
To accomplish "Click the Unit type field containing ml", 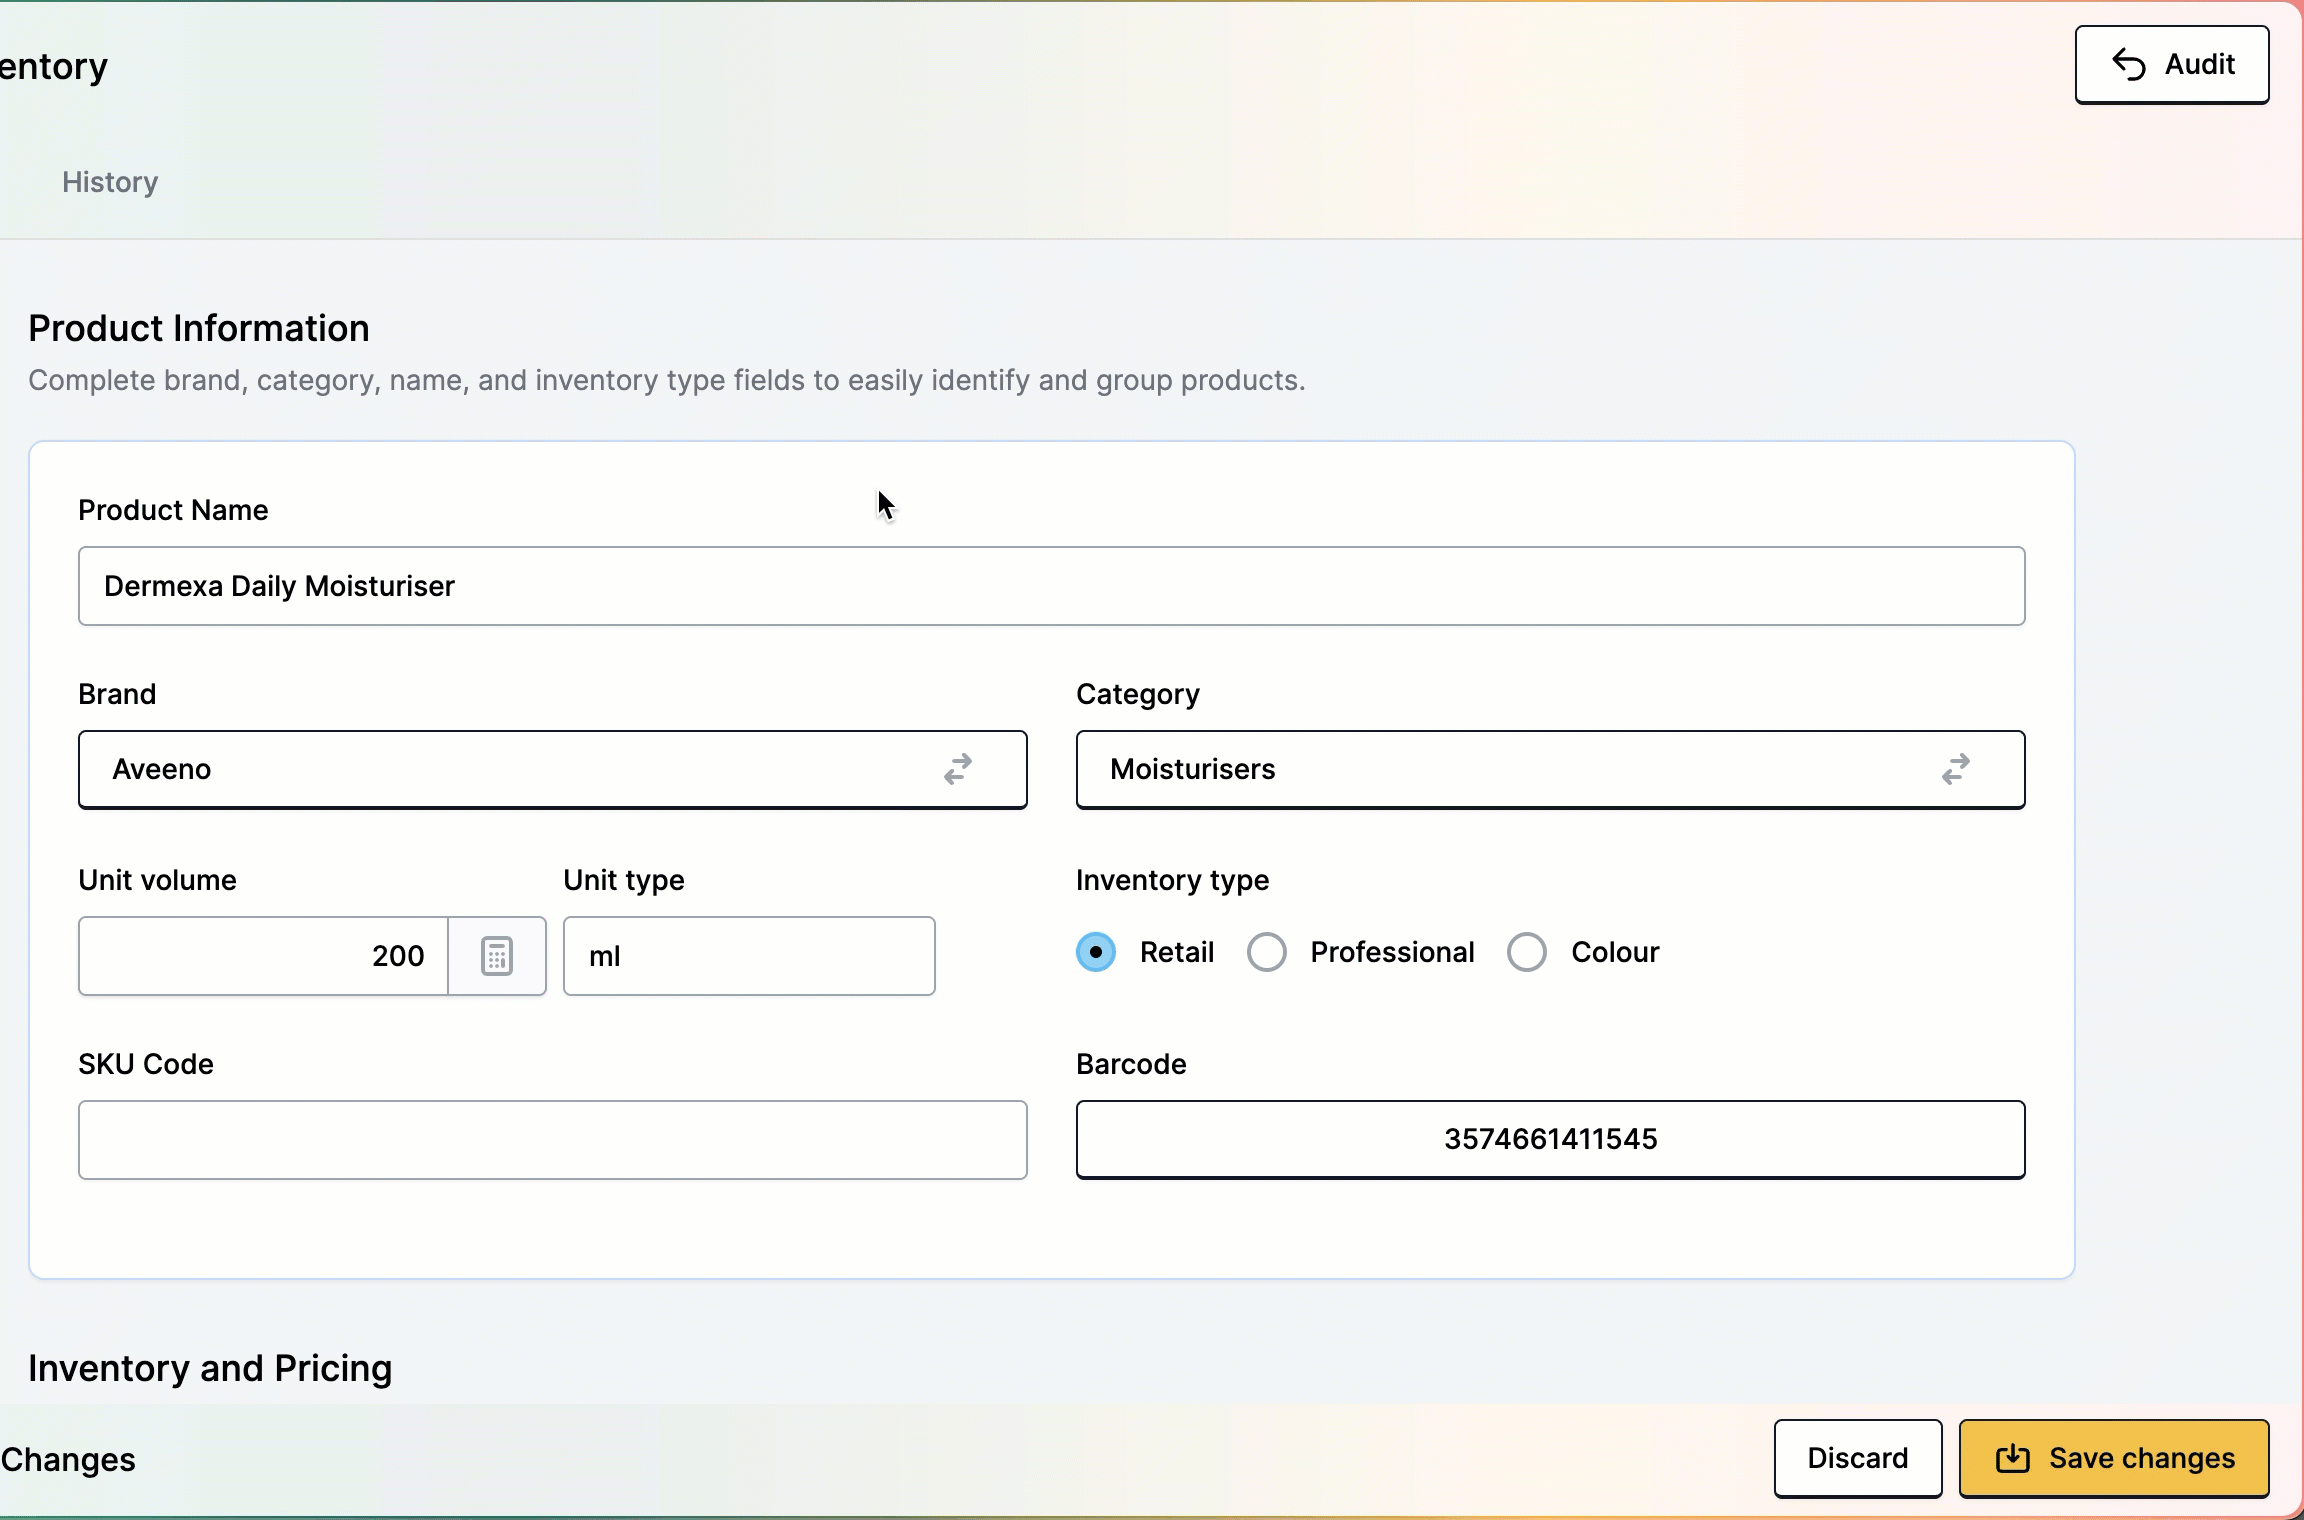I will (748, 956).
